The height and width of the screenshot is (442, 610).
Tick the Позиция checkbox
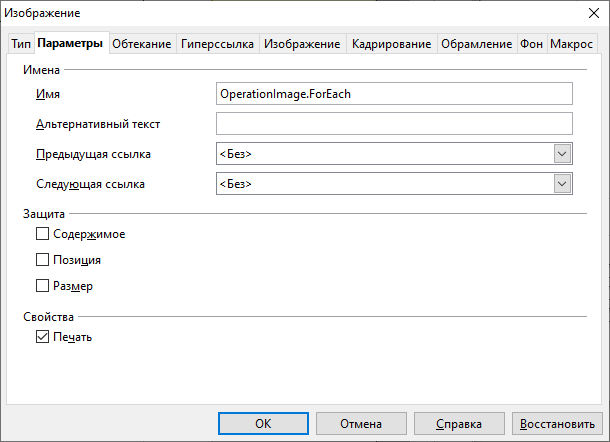coord(42,260)
